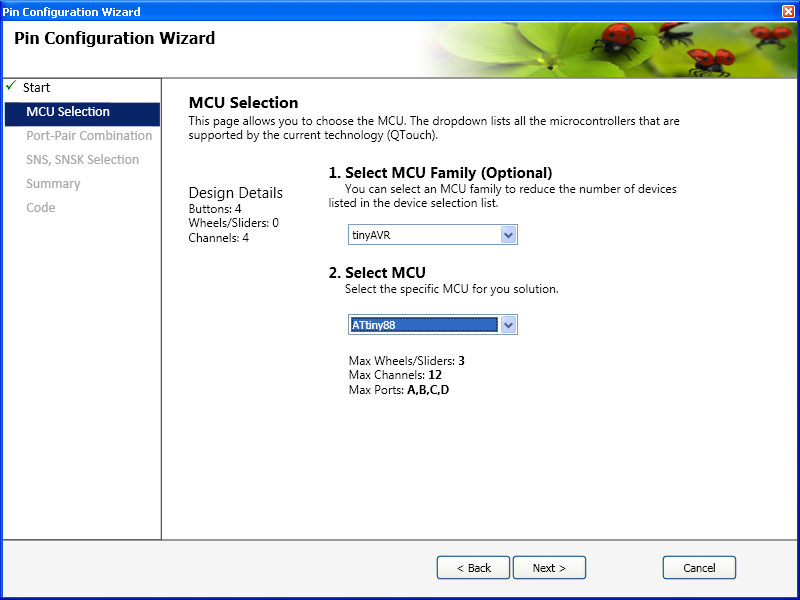Select Summary step in sidebar
The image size is (800, 600).
[53, 184]
